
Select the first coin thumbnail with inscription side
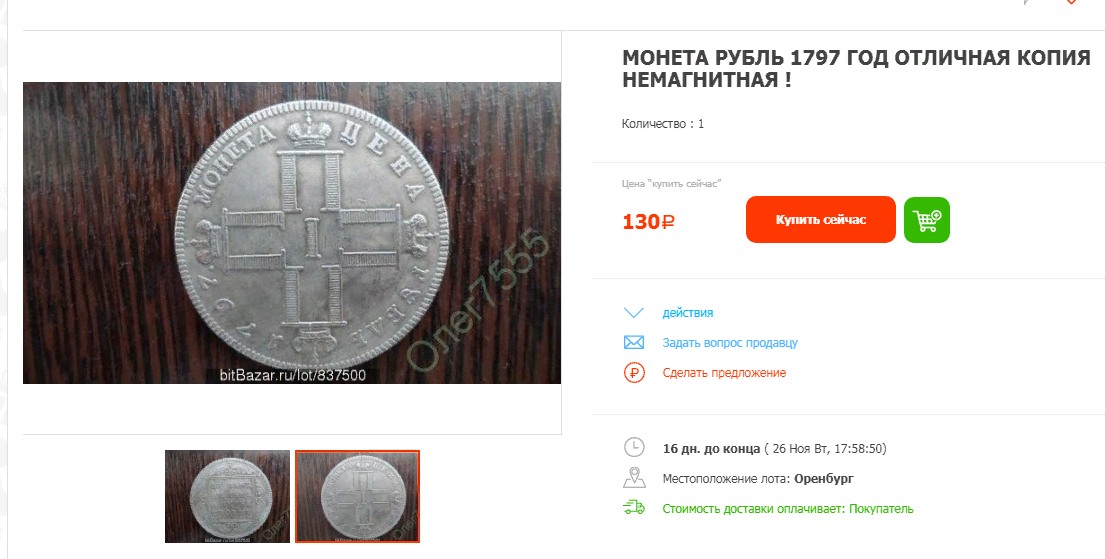227,496
